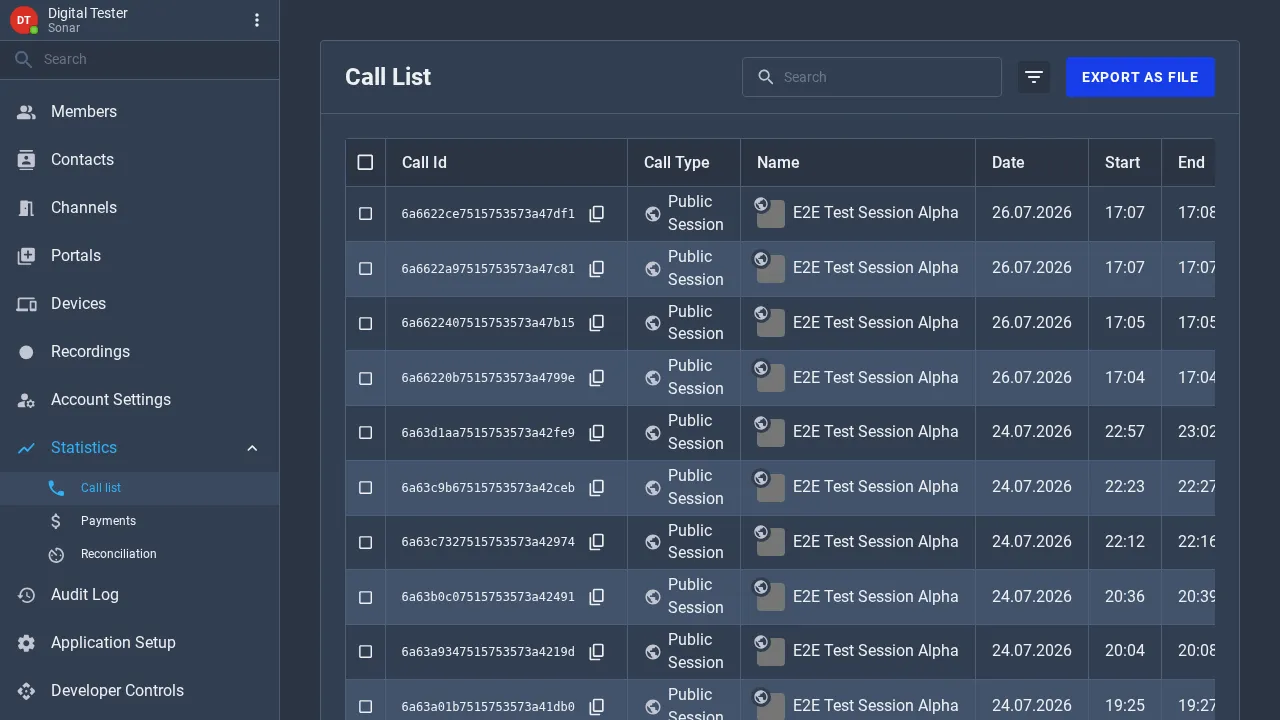Image resolution: width=1280 pixels, height=720 pixels.
Task: Check the row for call 6a6622407515753573a47b15
Action: [x=365, y=324]
